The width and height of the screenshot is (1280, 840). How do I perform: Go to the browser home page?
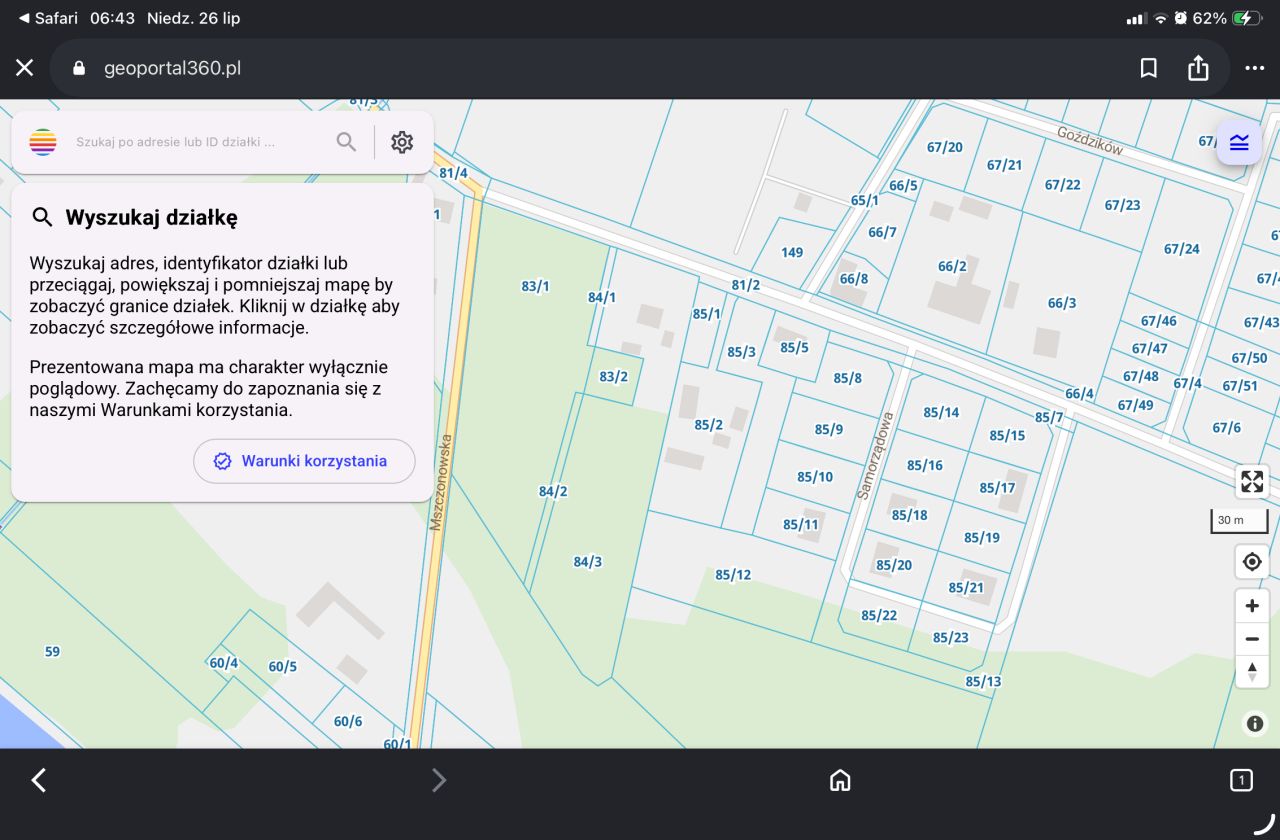click(x=840, y=780)
